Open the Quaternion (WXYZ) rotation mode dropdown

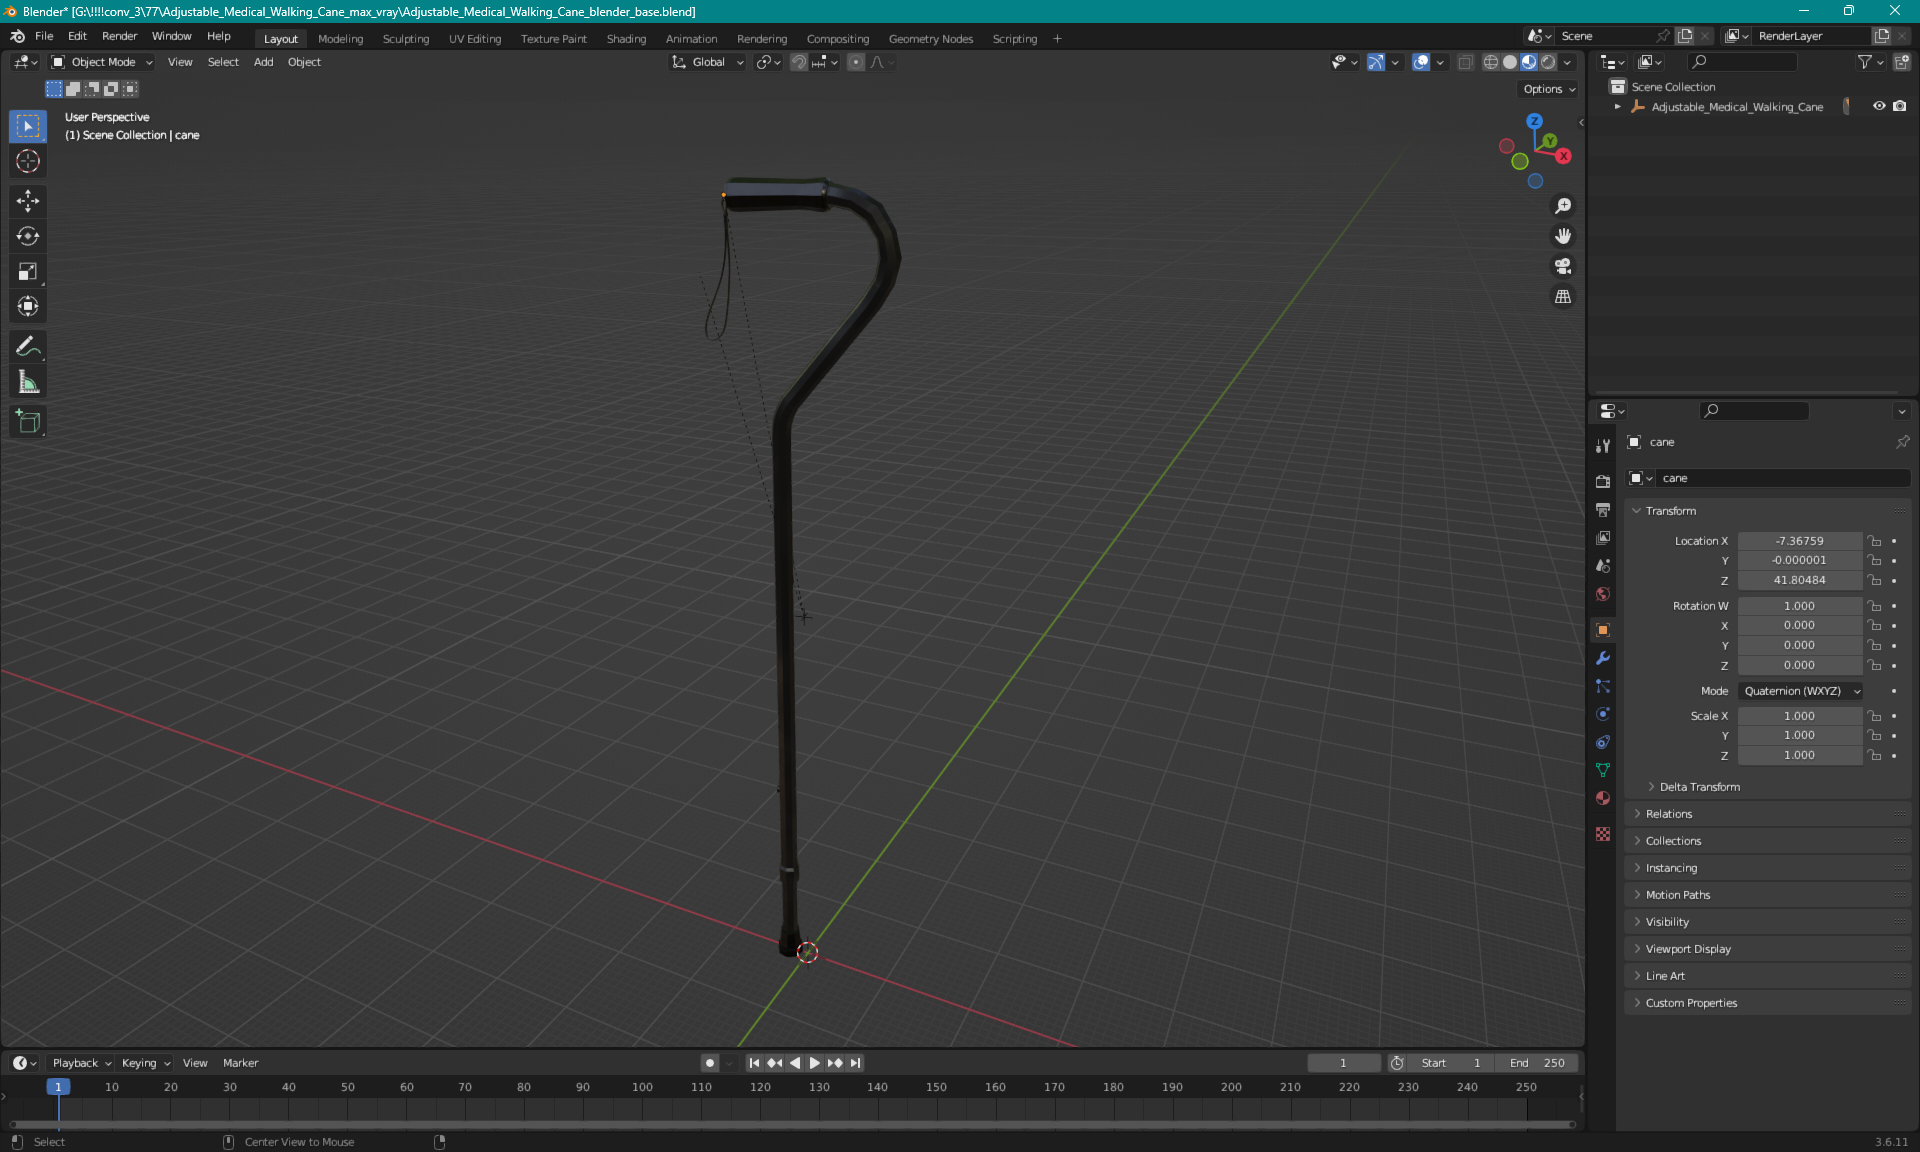[x=1800, y=691]
